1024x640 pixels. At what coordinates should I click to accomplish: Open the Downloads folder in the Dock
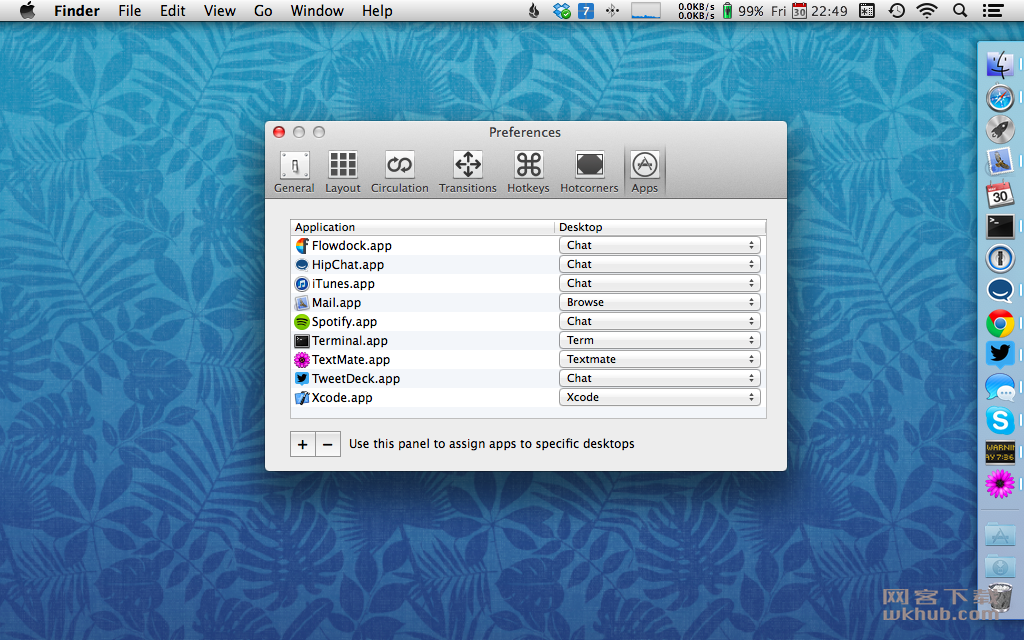point(1000,566)
